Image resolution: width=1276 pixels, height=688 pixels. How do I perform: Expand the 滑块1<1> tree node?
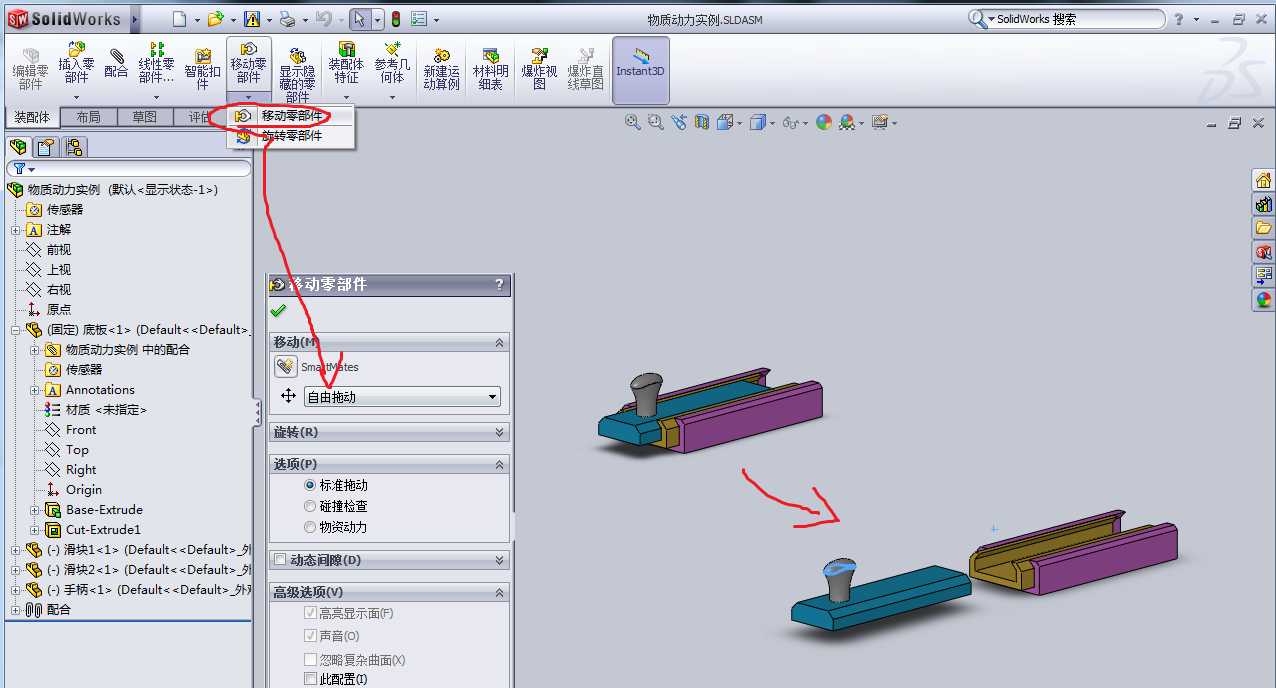coord(16,550)
